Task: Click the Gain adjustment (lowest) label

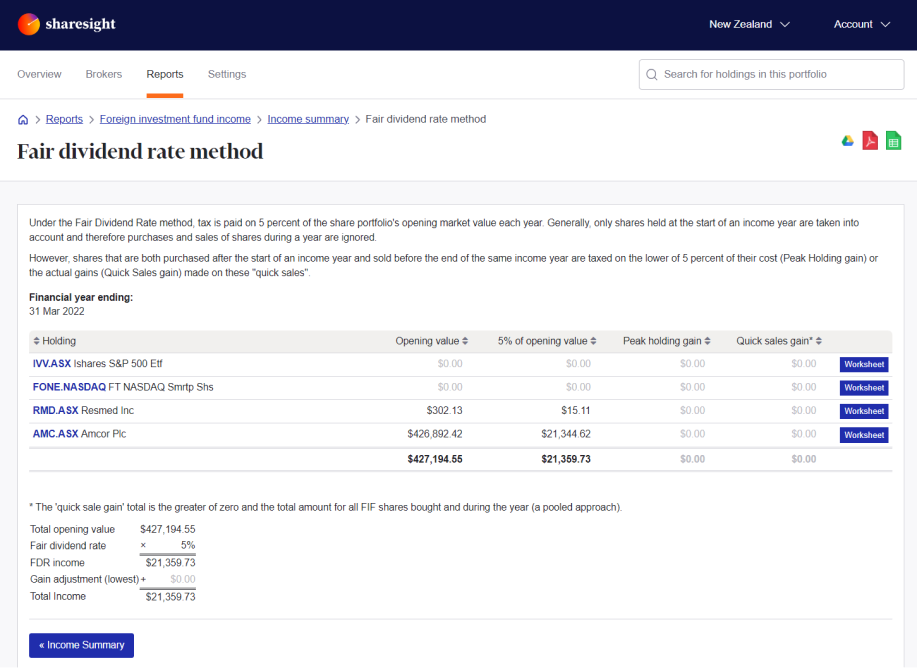Action: click(84, 579)
